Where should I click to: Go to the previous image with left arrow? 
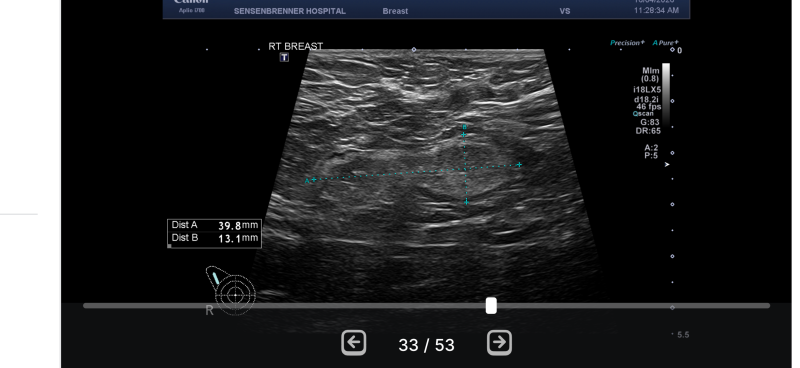354,342
